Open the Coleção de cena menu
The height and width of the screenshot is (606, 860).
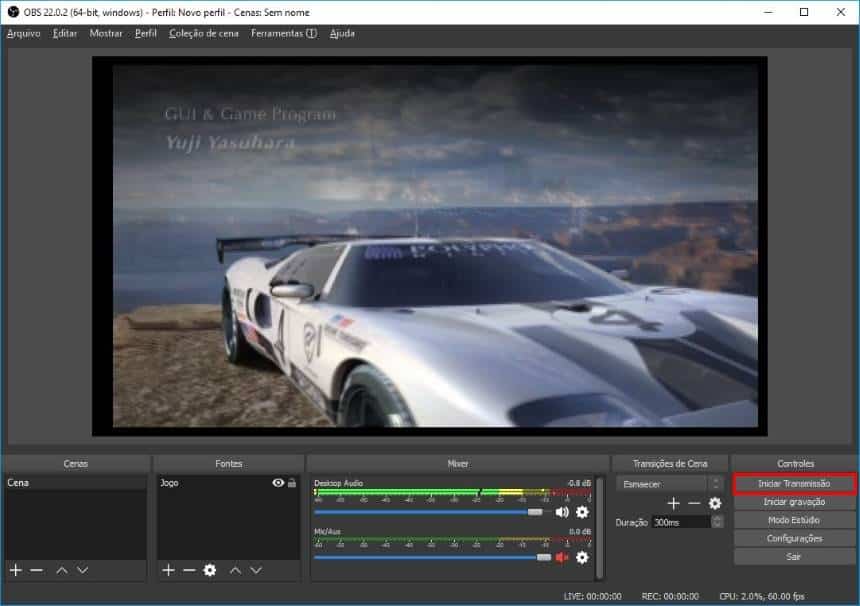coord(204,33)
